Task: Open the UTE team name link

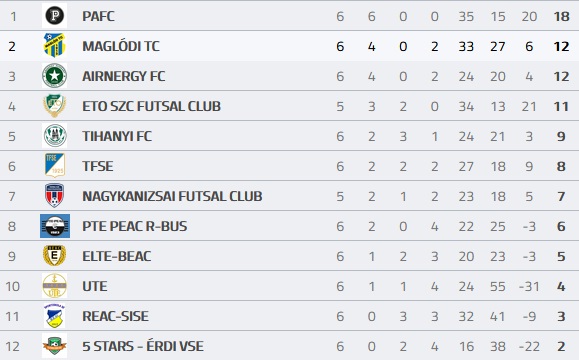Action: (95, 286)
